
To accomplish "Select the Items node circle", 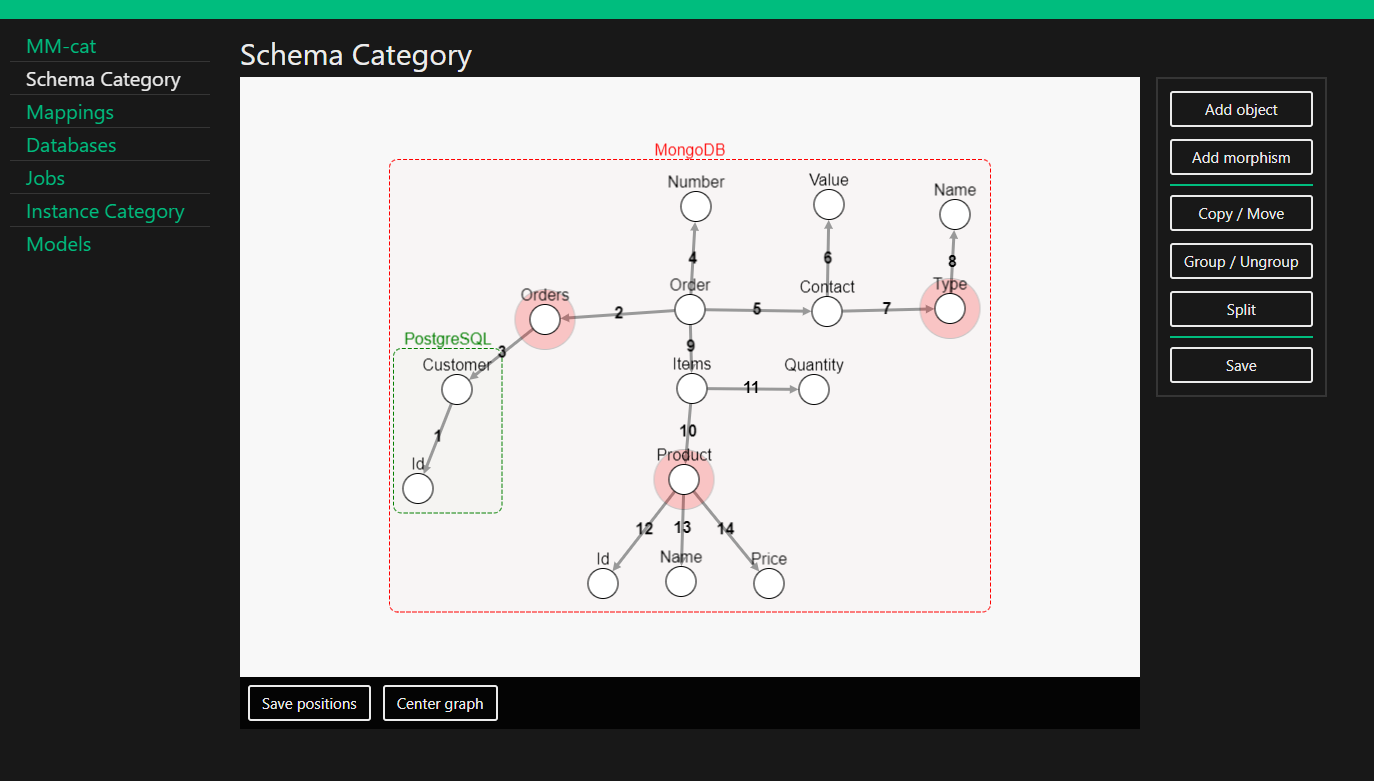I will (692, 388).
